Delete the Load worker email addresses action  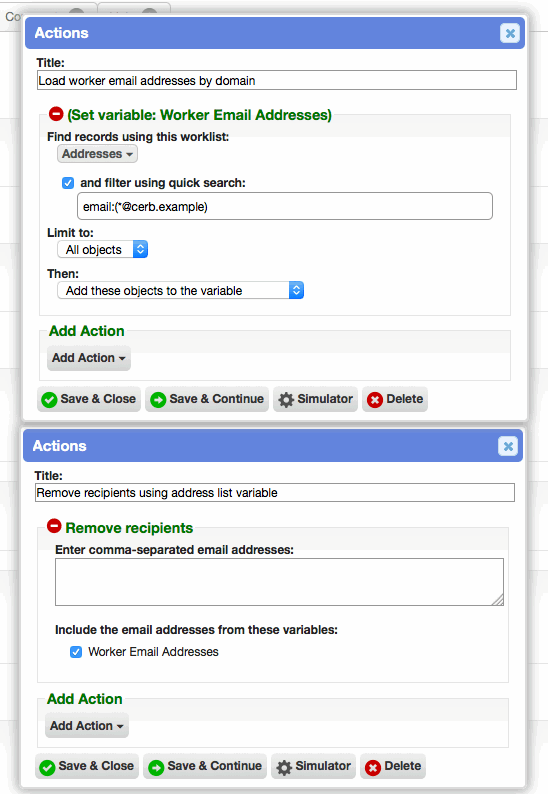tap(395, 399)
